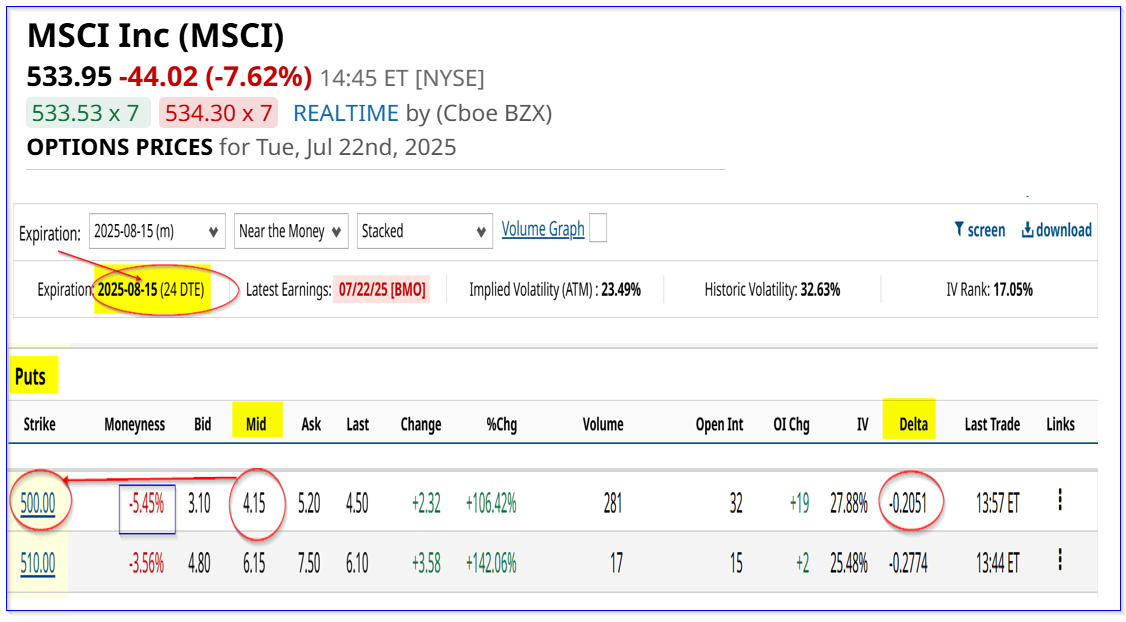Sort by IV column header
This screenshot has width=1126, height=622.
pos(862,424)
